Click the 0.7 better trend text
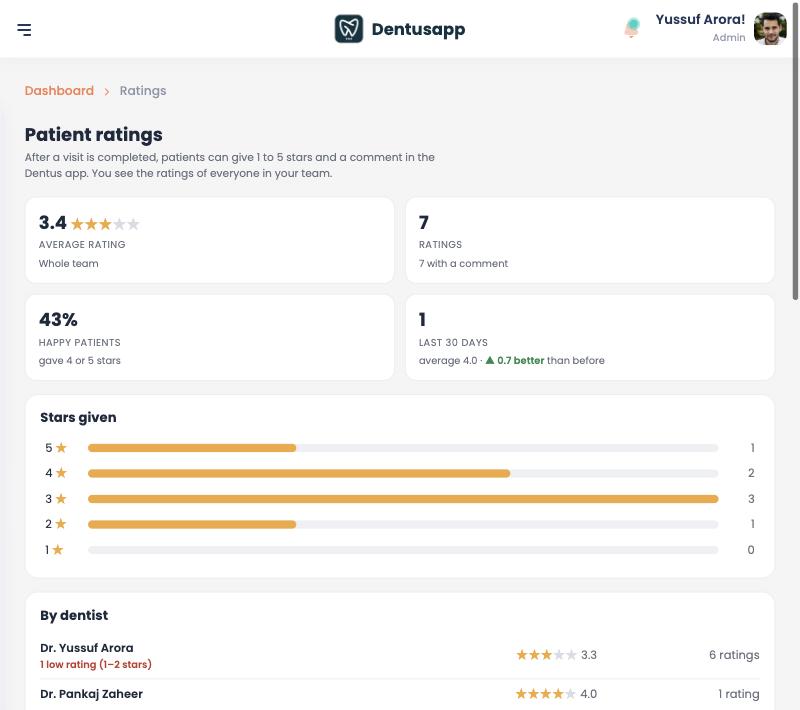This screenshot has width=800, height=710. click(x=520, y=360)
